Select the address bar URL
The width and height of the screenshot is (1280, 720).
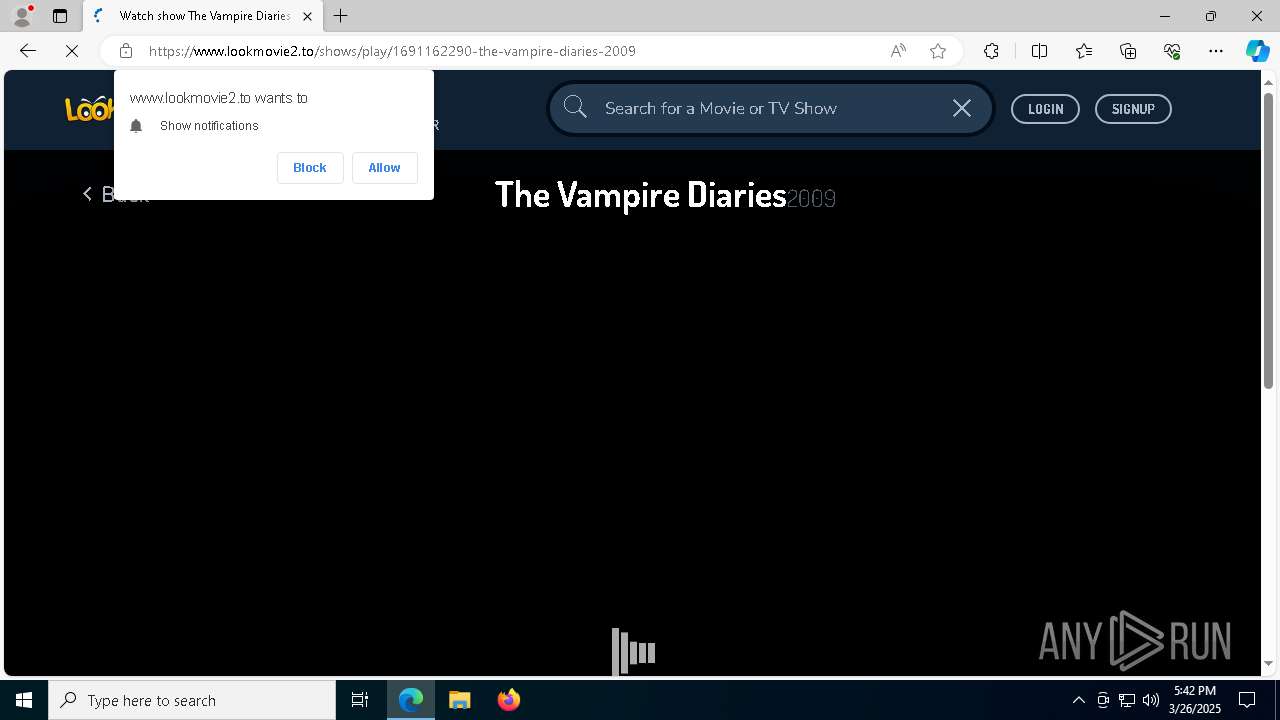392,51
